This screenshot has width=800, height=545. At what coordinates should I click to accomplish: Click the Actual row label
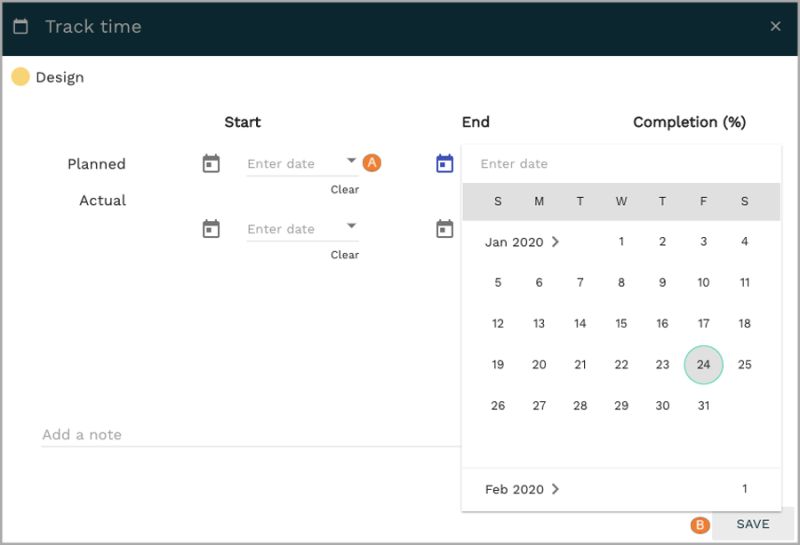coord(103,200)
